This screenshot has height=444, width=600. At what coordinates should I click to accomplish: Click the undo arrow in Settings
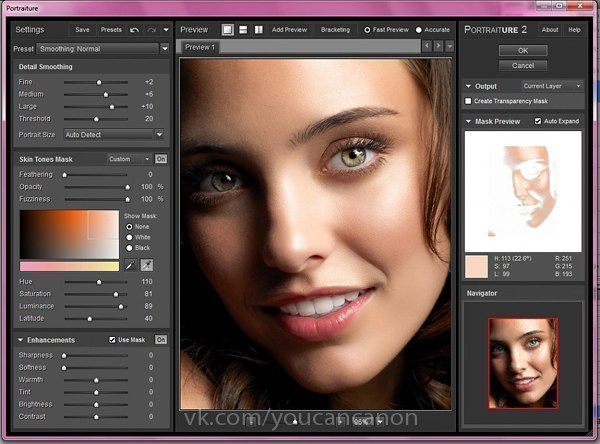pyautogui.click(x=135, y=30)
